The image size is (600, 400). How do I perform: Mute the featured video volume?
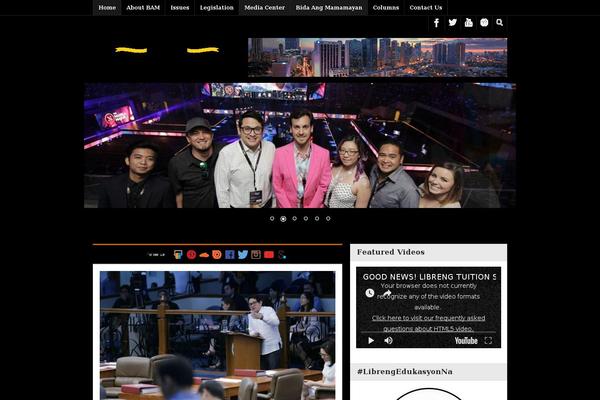point(388,340)
